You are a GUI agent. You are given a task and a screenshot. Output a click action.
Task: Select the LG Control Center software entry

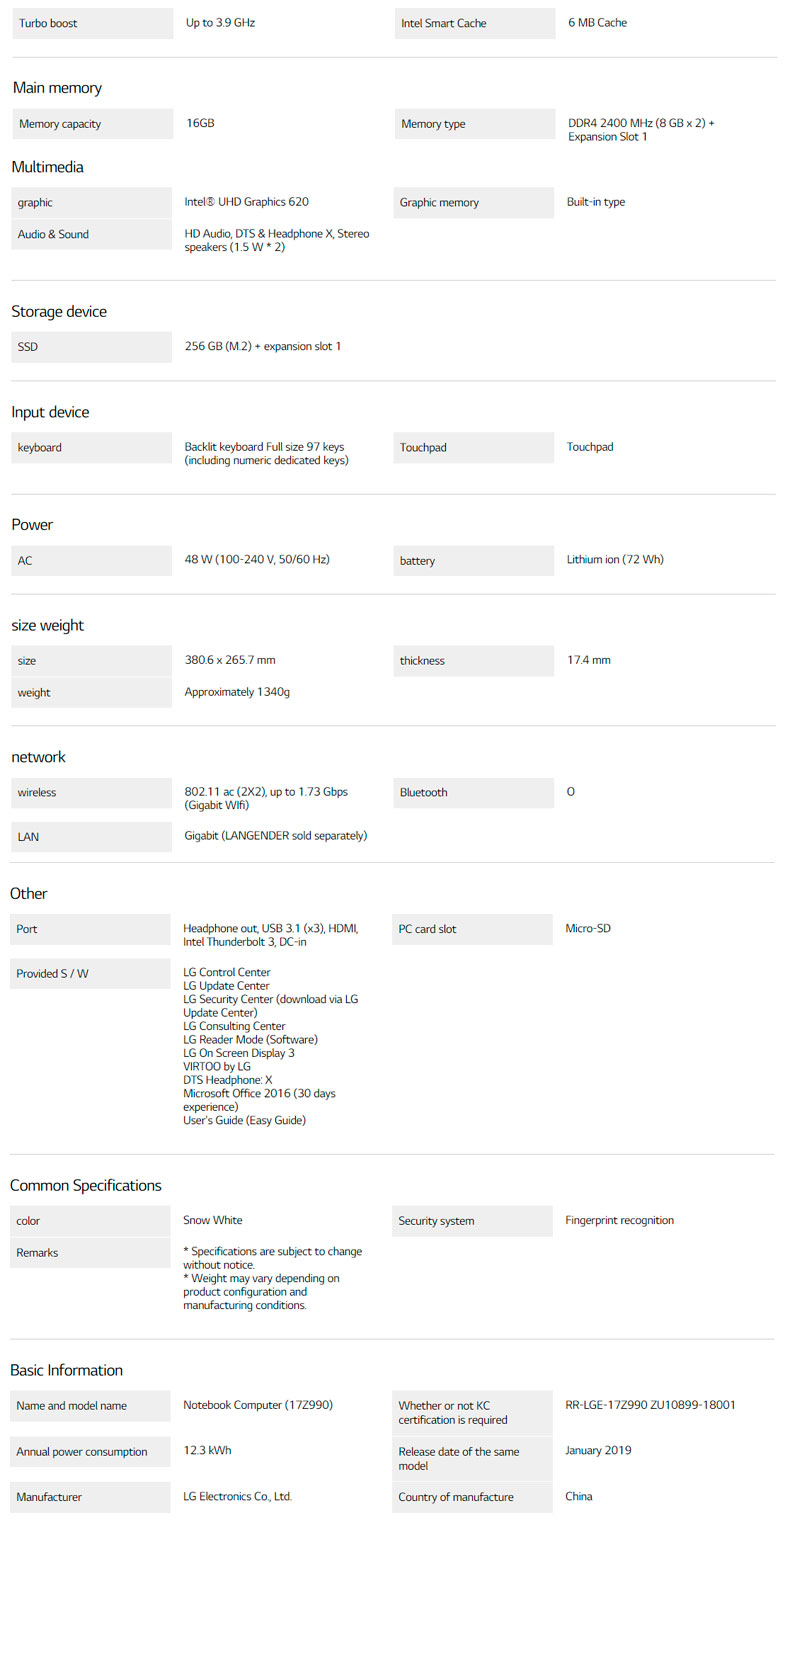pyautogui.click(x=227, y=972)
